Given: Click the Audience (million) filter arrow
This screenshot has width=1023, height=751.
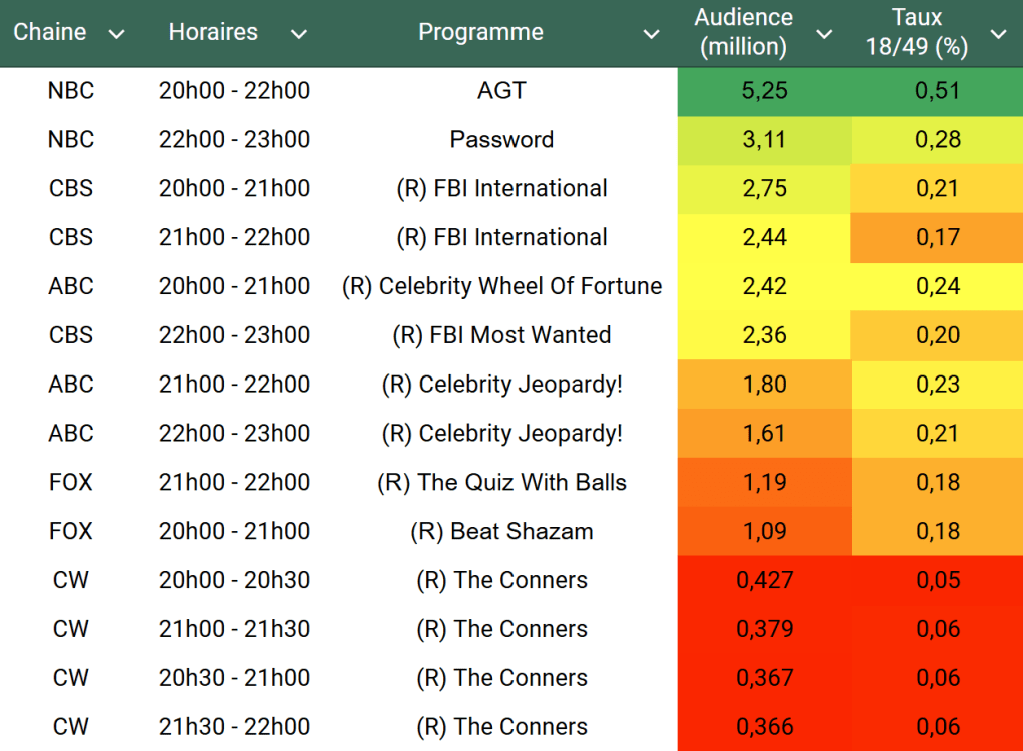Looking at the screenshot, I should pos(824,34).
